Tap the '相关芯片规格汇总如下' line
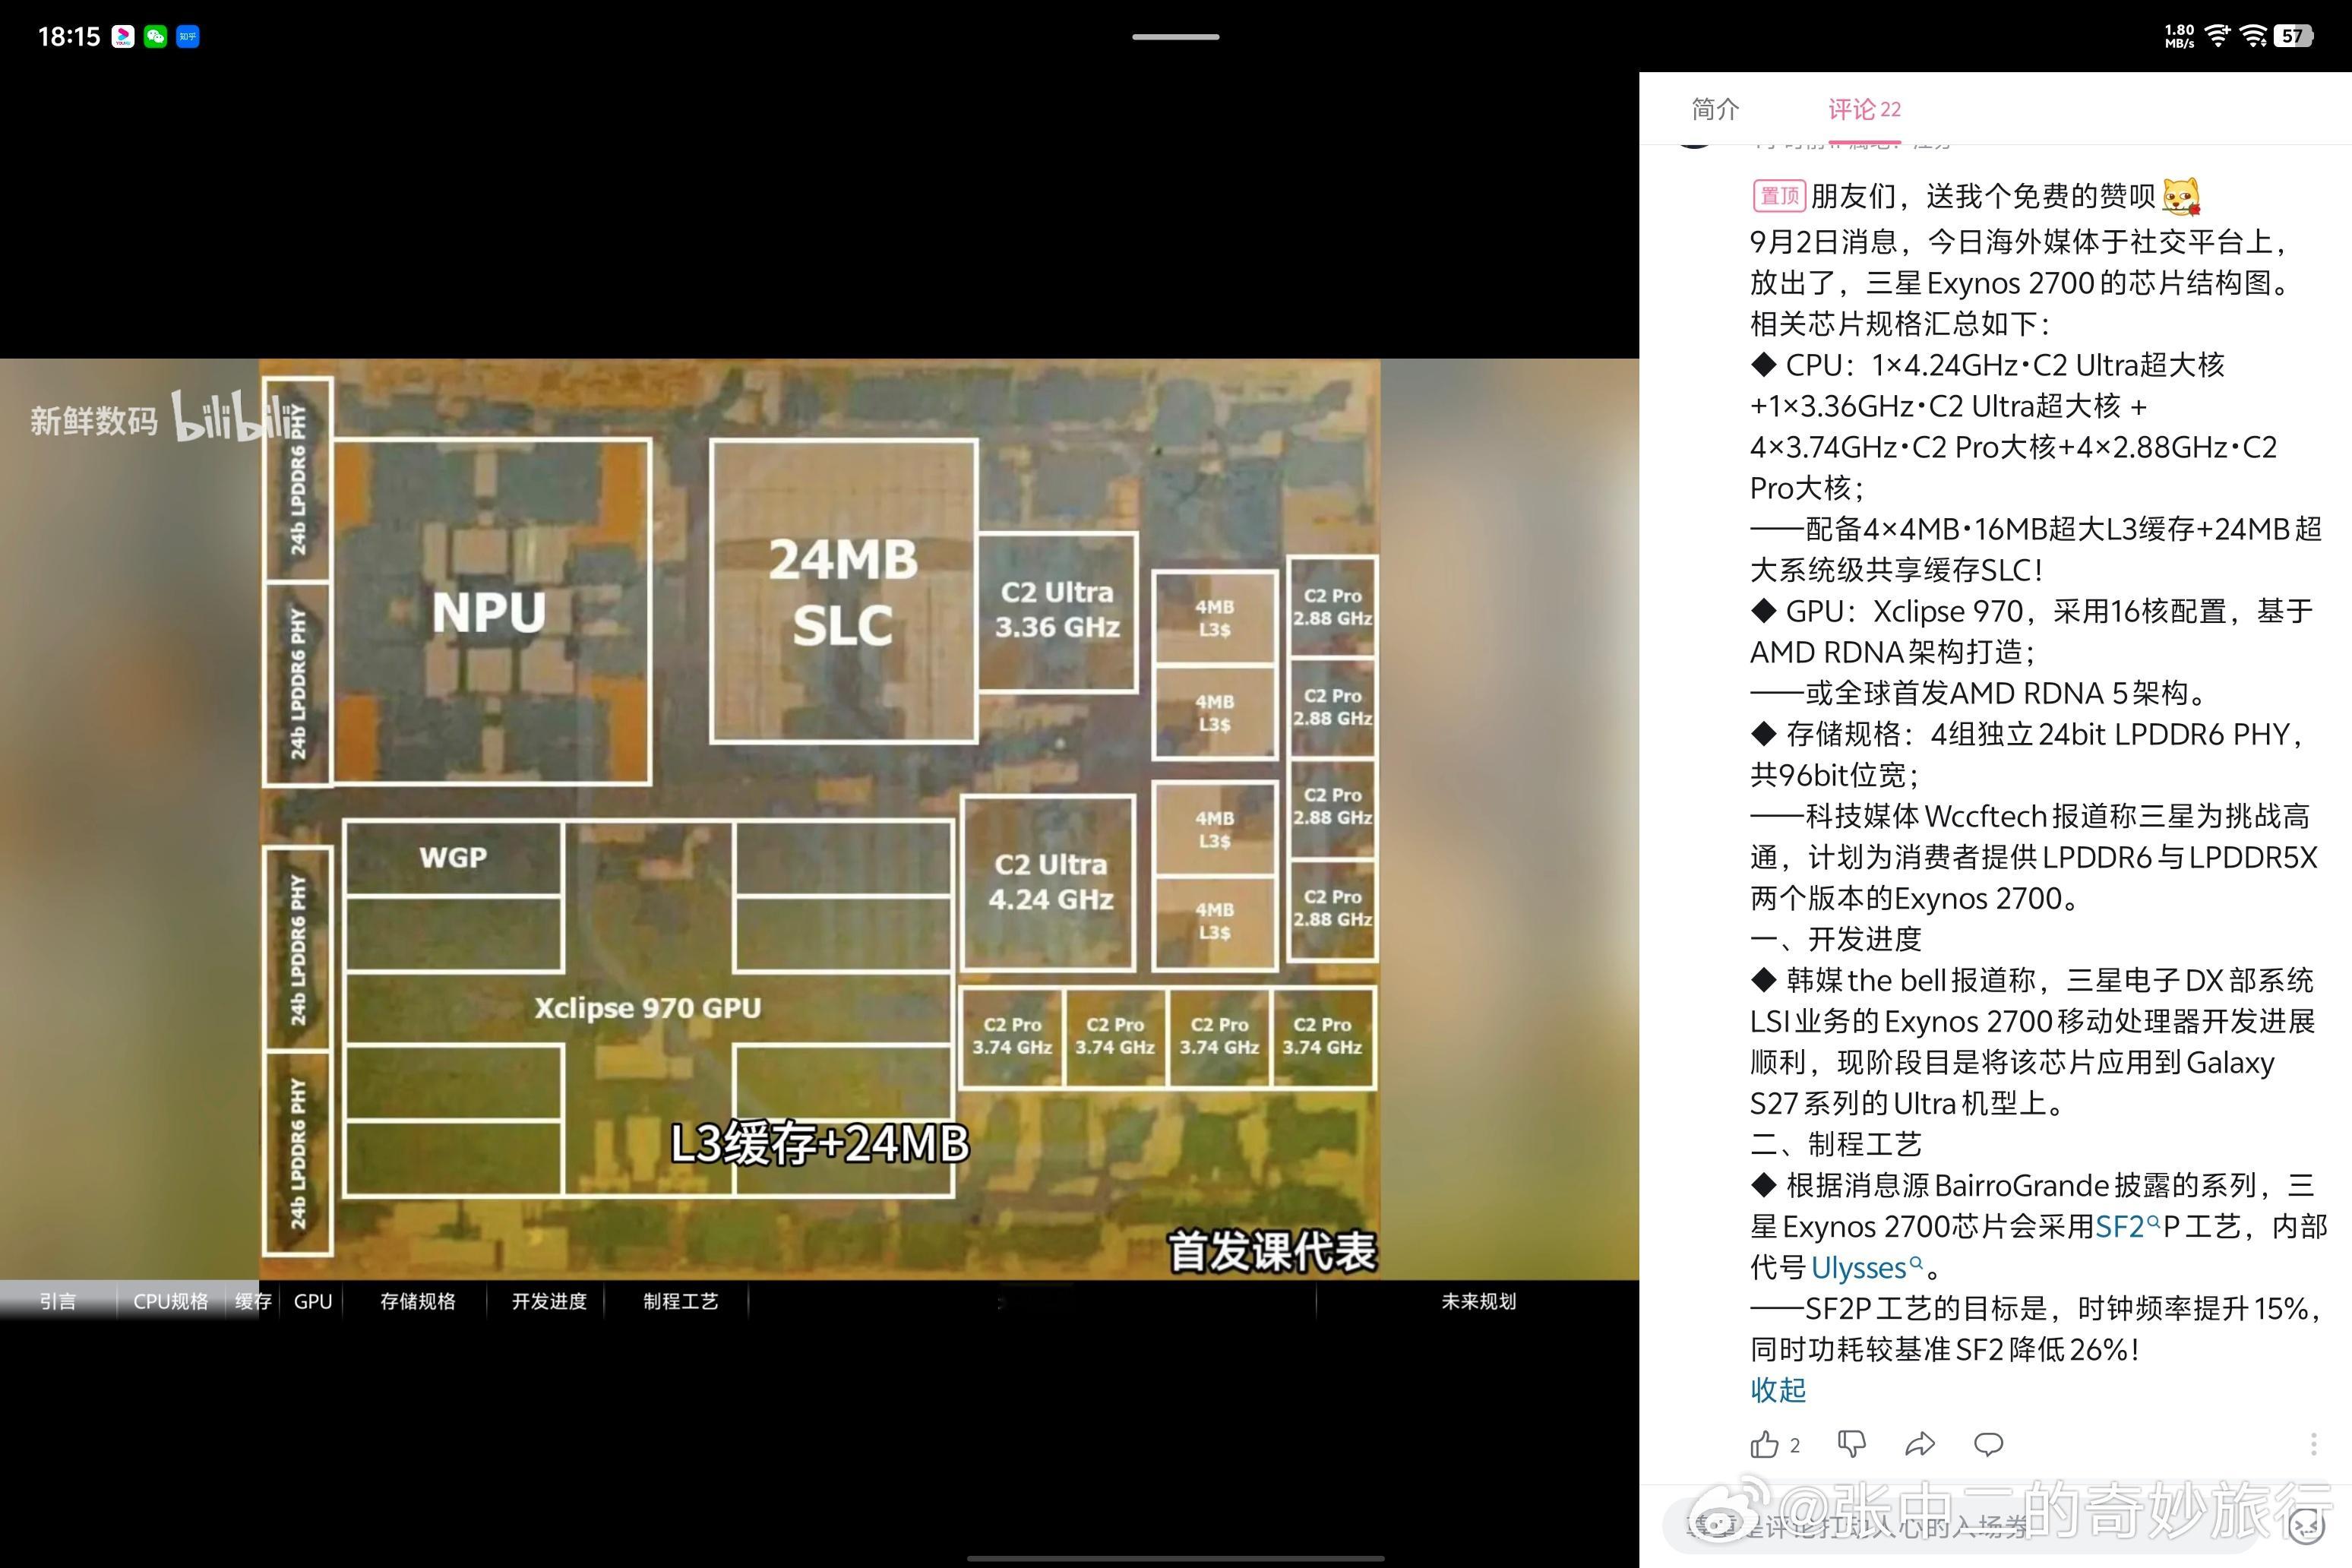Viewport: 2352px width, 1568px height. coord(1900,324)
